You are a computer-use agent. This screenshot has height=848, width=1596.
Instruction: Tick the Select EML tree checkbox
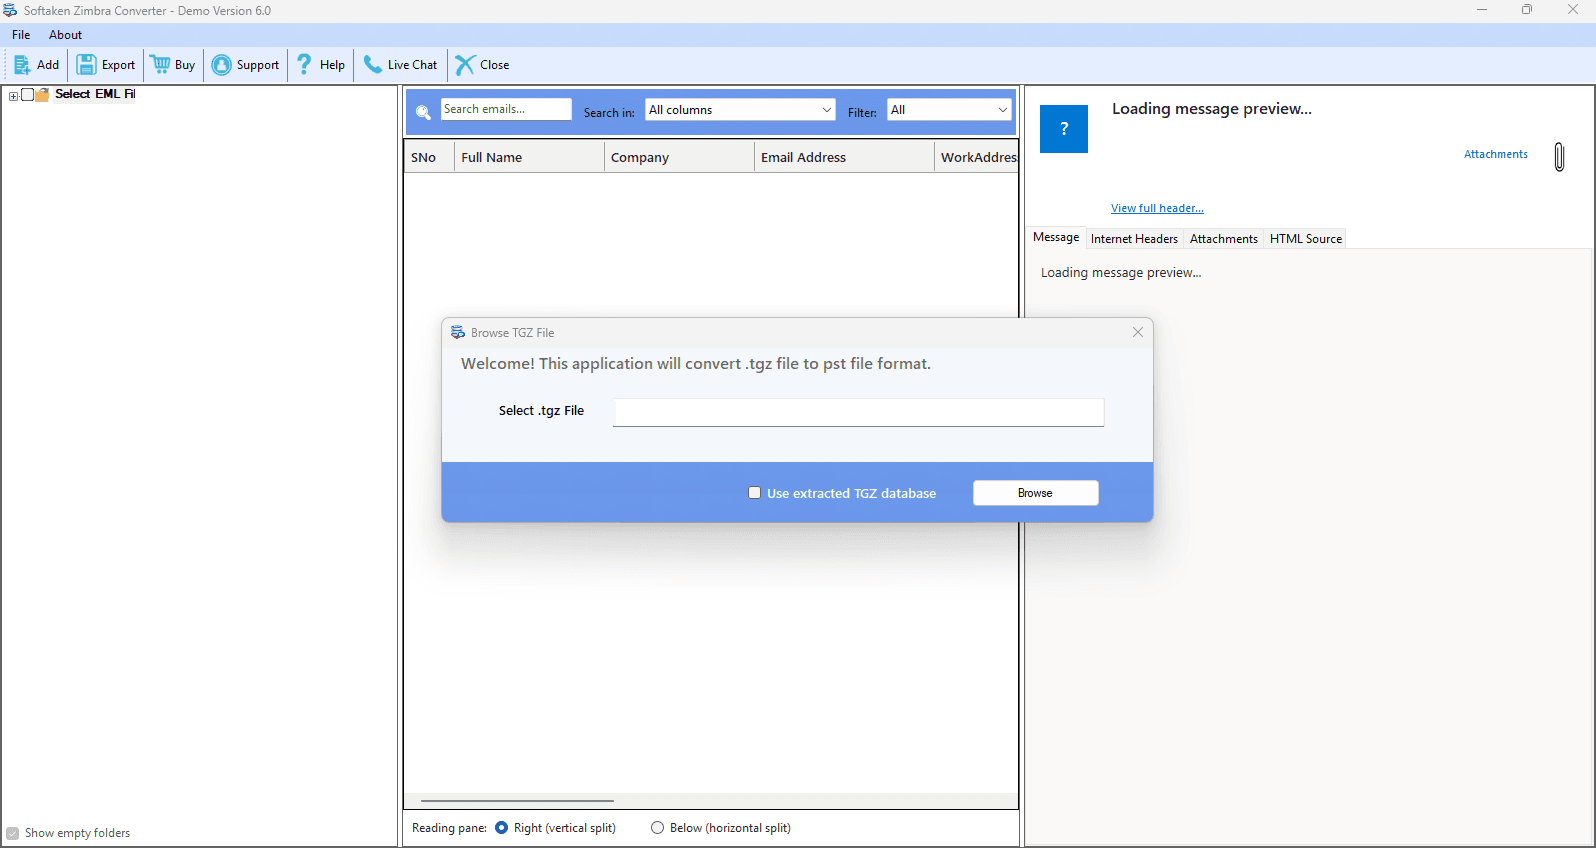tap(28, 95)
